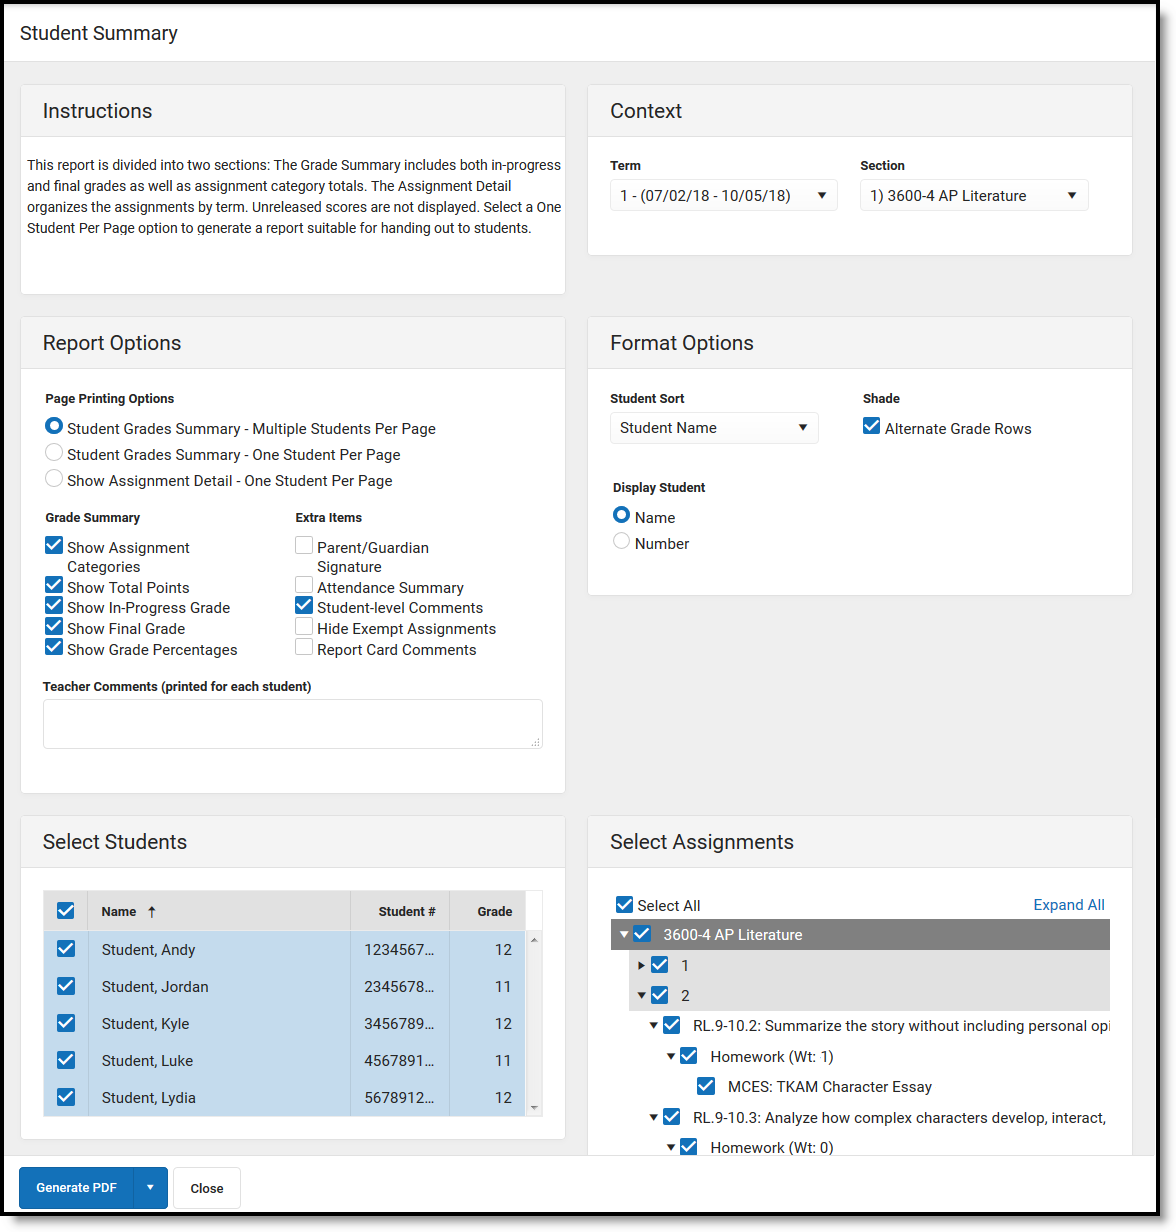Click the Student # column header
The height and width of the screenshot is (1232, 1176).
coord(400,911)
